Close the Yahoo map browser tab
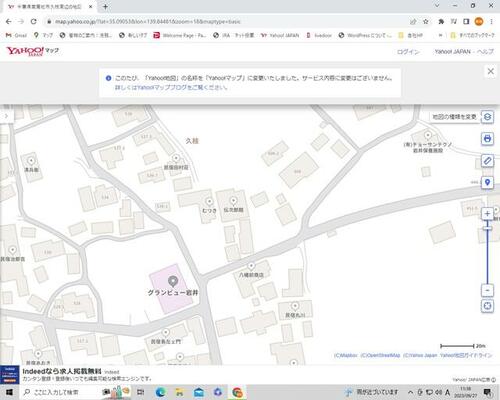500x400 pixels. (91, 6)
